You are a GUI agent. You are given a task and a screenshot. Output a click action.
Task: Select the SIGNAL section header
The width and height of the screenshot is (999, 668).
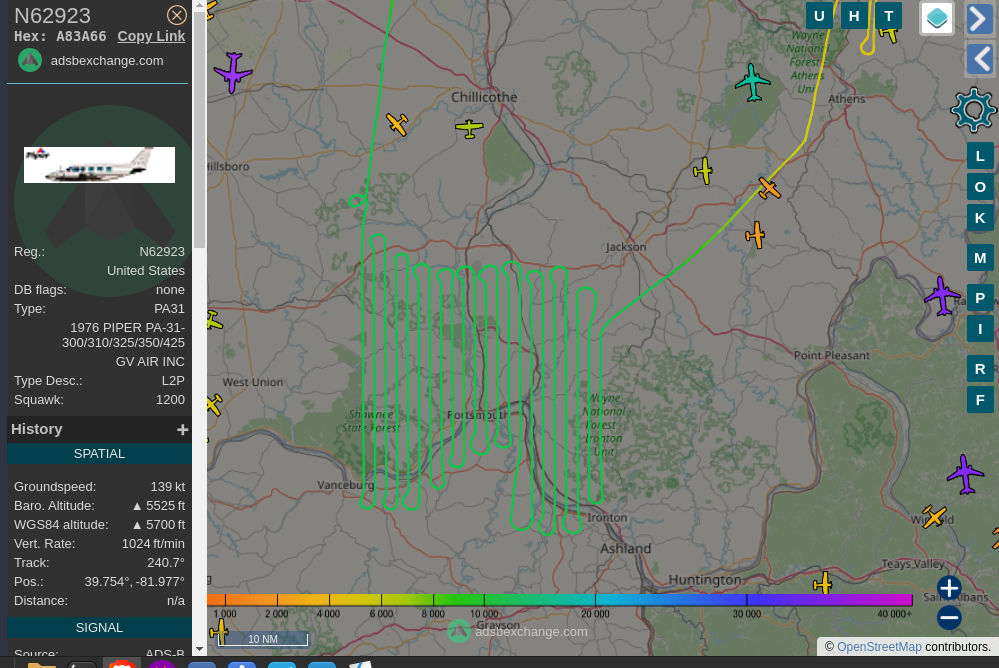click(x=99, y=628)
